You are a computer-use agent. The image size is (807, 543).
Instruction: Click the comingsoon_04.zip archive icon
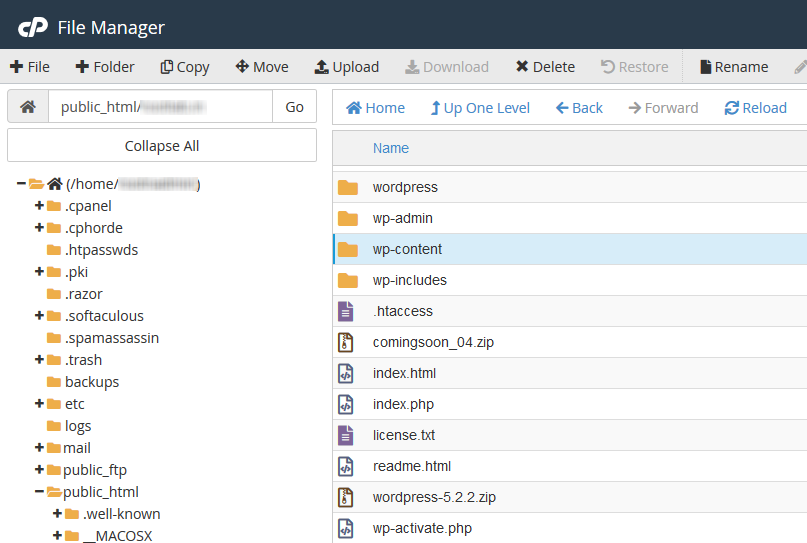pyautogui.click(x=346, y=342)
